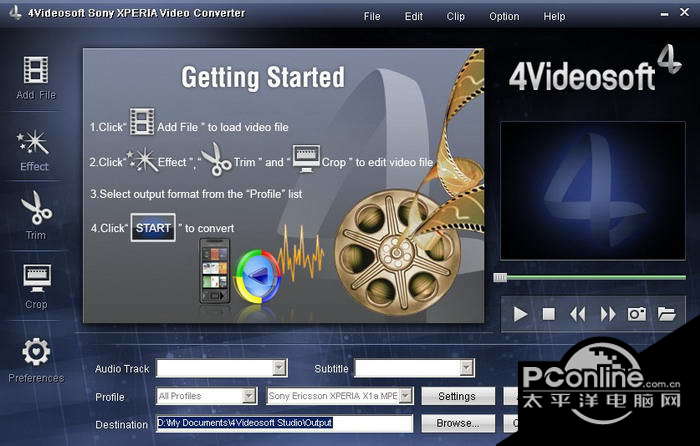Screen dimensions: 700x446
Task: Open the File menu
Action: [x=372, y=17]
